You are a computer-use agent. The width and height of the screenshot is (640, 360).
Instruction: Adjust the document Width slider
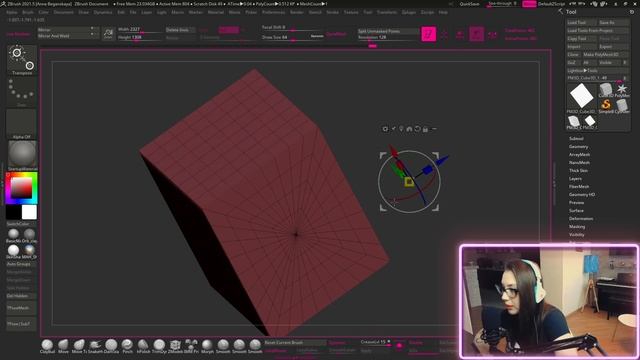(140, 29)
